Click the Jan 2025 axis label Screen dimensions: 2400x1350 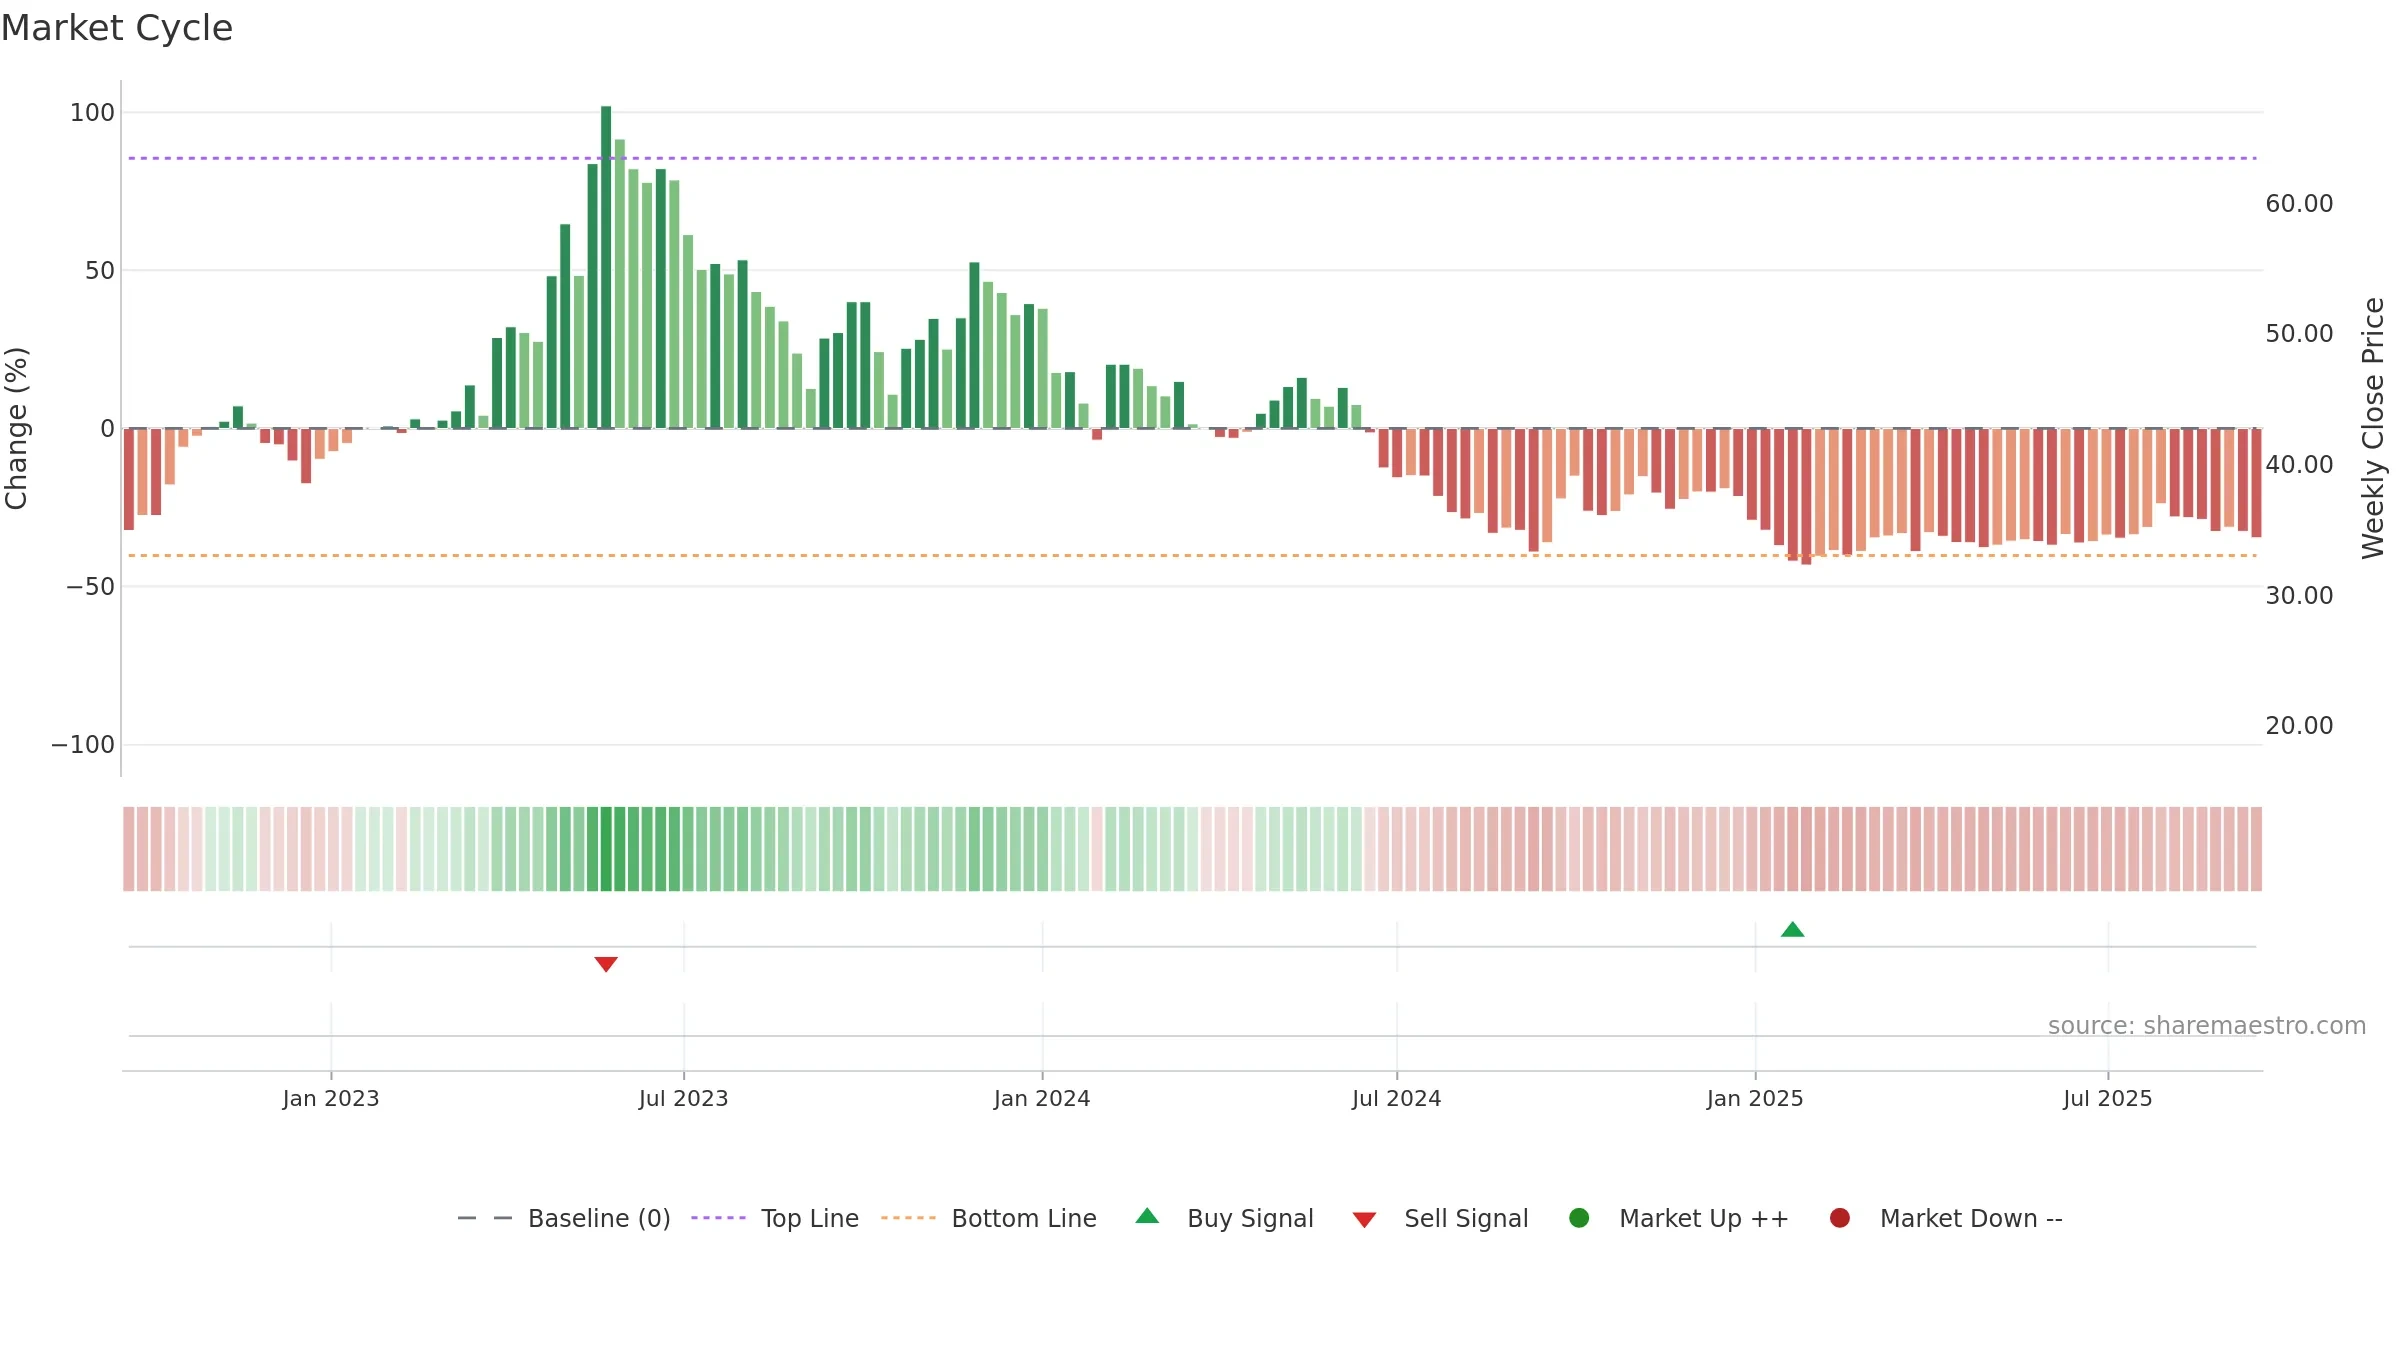tap(1755, 1099)
